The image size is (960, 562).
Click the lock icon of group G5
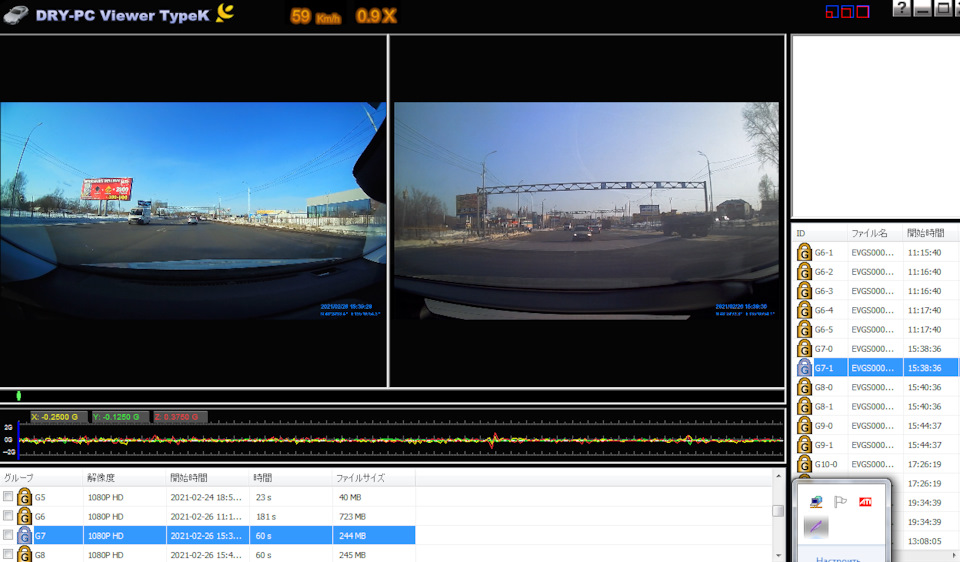(24, 497)
